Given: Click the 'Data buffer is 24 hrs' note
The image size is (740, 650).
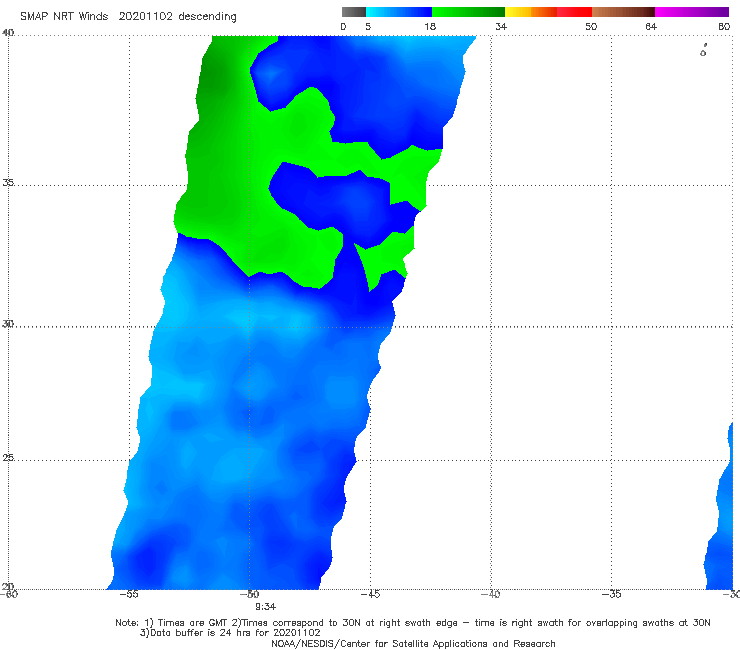Looking at the screenshot, I should pos(230,633).
